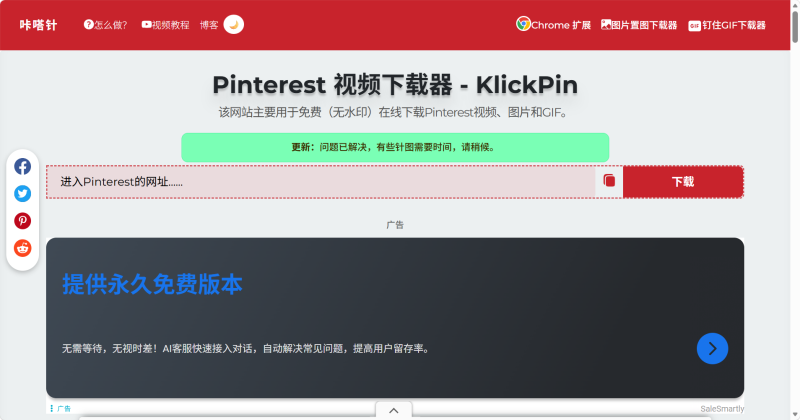Screen dimensions: 800x420
Task: Go to the 博客 blog
Action: click(x=209, y=25)
